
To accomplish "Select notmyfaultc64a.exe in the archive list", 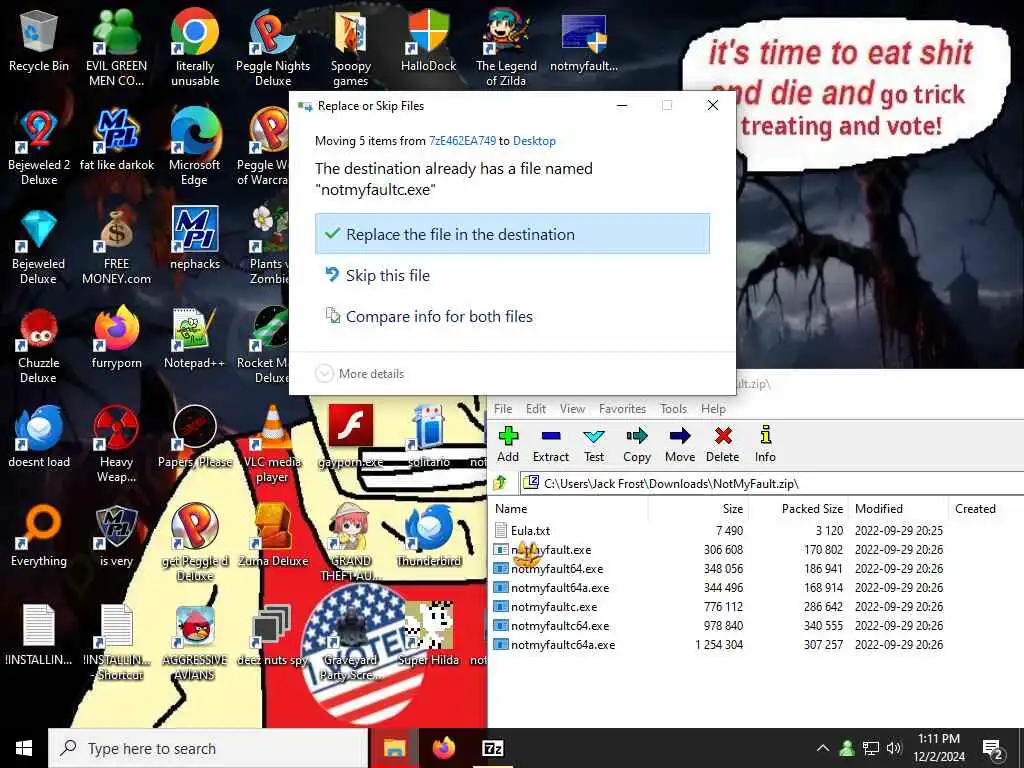I will (x=563, y=645).
